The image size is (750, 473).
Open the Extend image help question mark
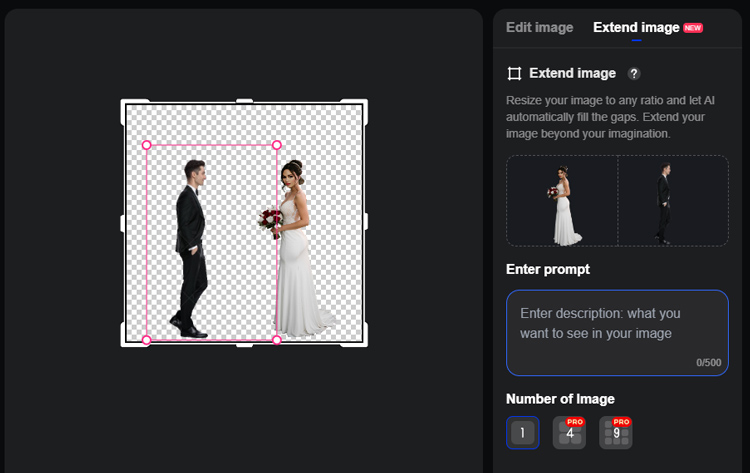[634, 74]
